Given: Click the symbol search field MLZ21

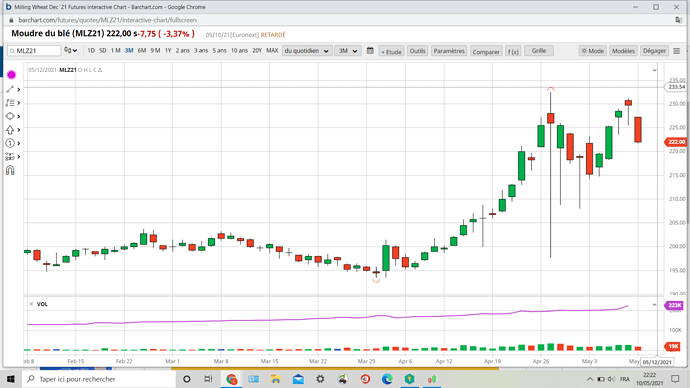Looking at the screenshot, I should click(34, 51).
